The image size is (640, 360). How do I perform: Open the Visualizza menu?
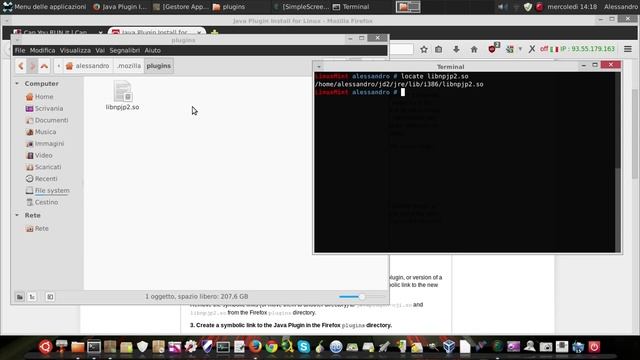75,50
